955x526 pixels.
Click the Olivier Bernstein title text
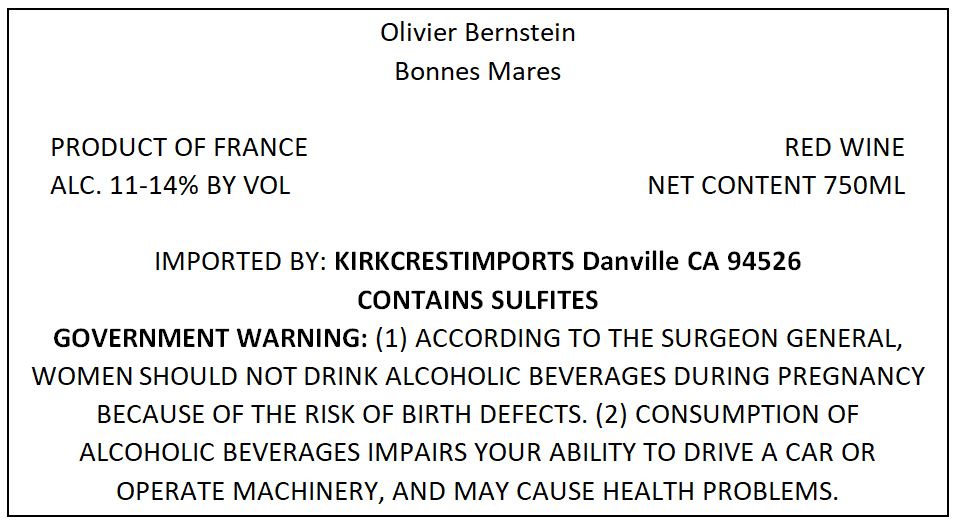click(478, 32)
